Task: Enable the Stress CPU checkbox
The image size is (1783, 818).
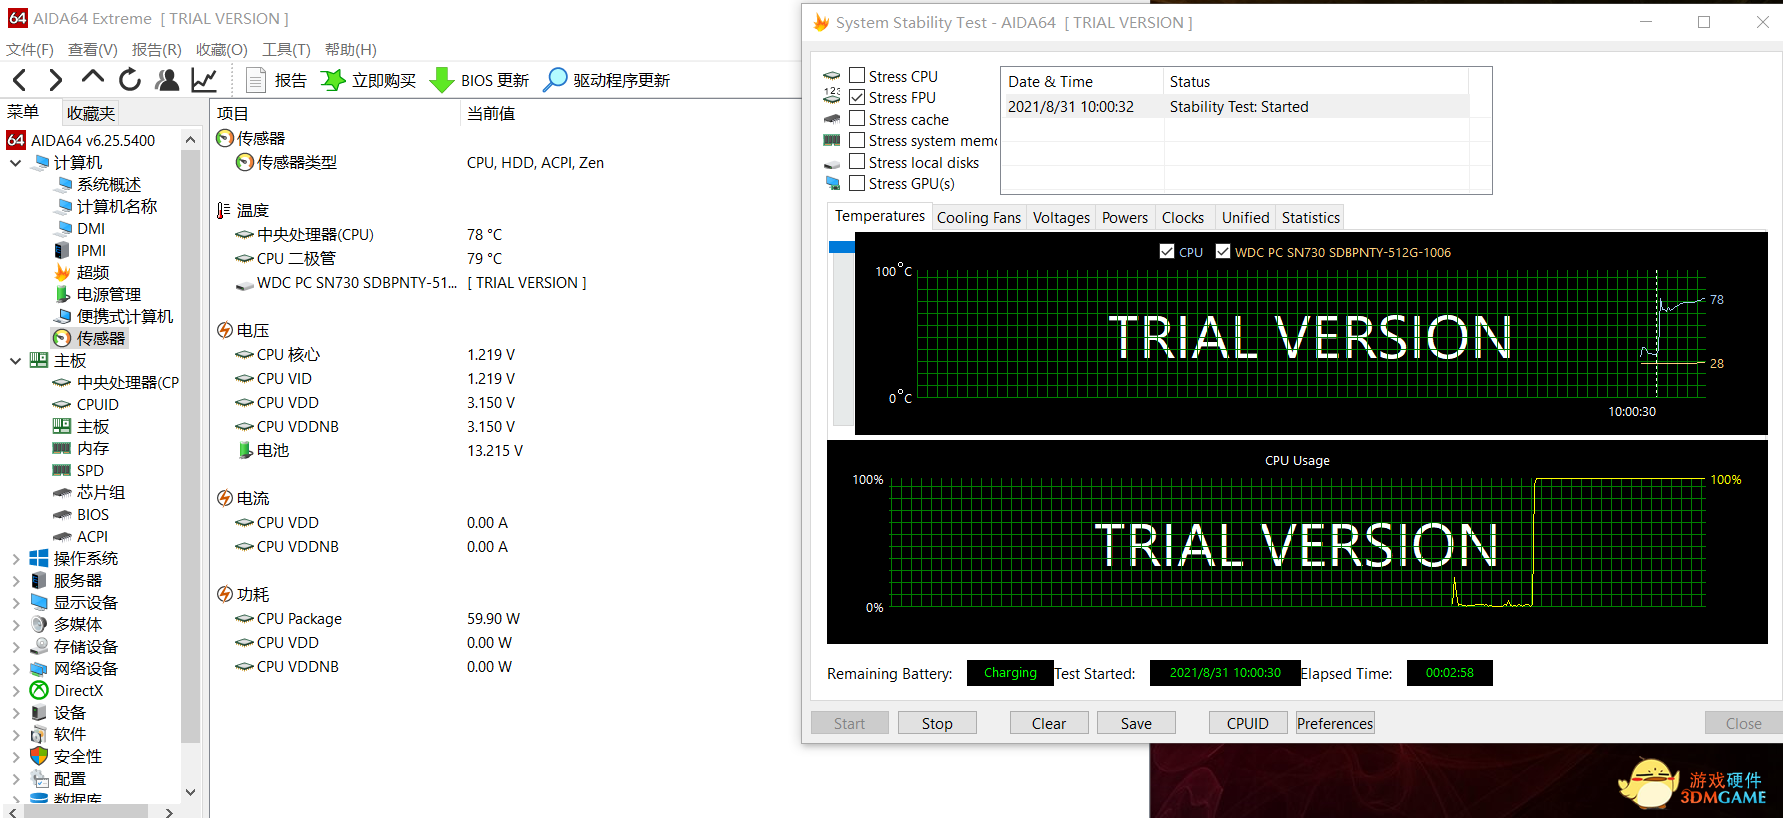Action: (857, 75)
